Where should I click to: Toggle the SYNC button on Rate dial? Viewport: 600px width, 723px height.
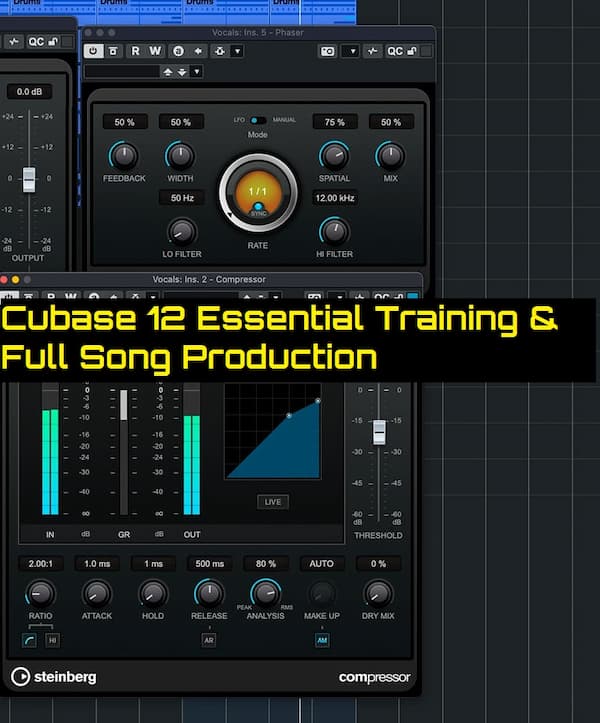258,209
